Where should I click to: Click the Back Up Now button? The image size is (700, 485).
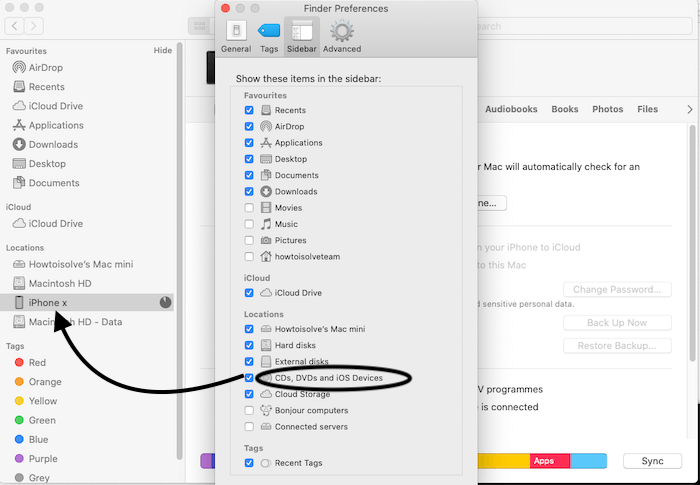(617, 323)
